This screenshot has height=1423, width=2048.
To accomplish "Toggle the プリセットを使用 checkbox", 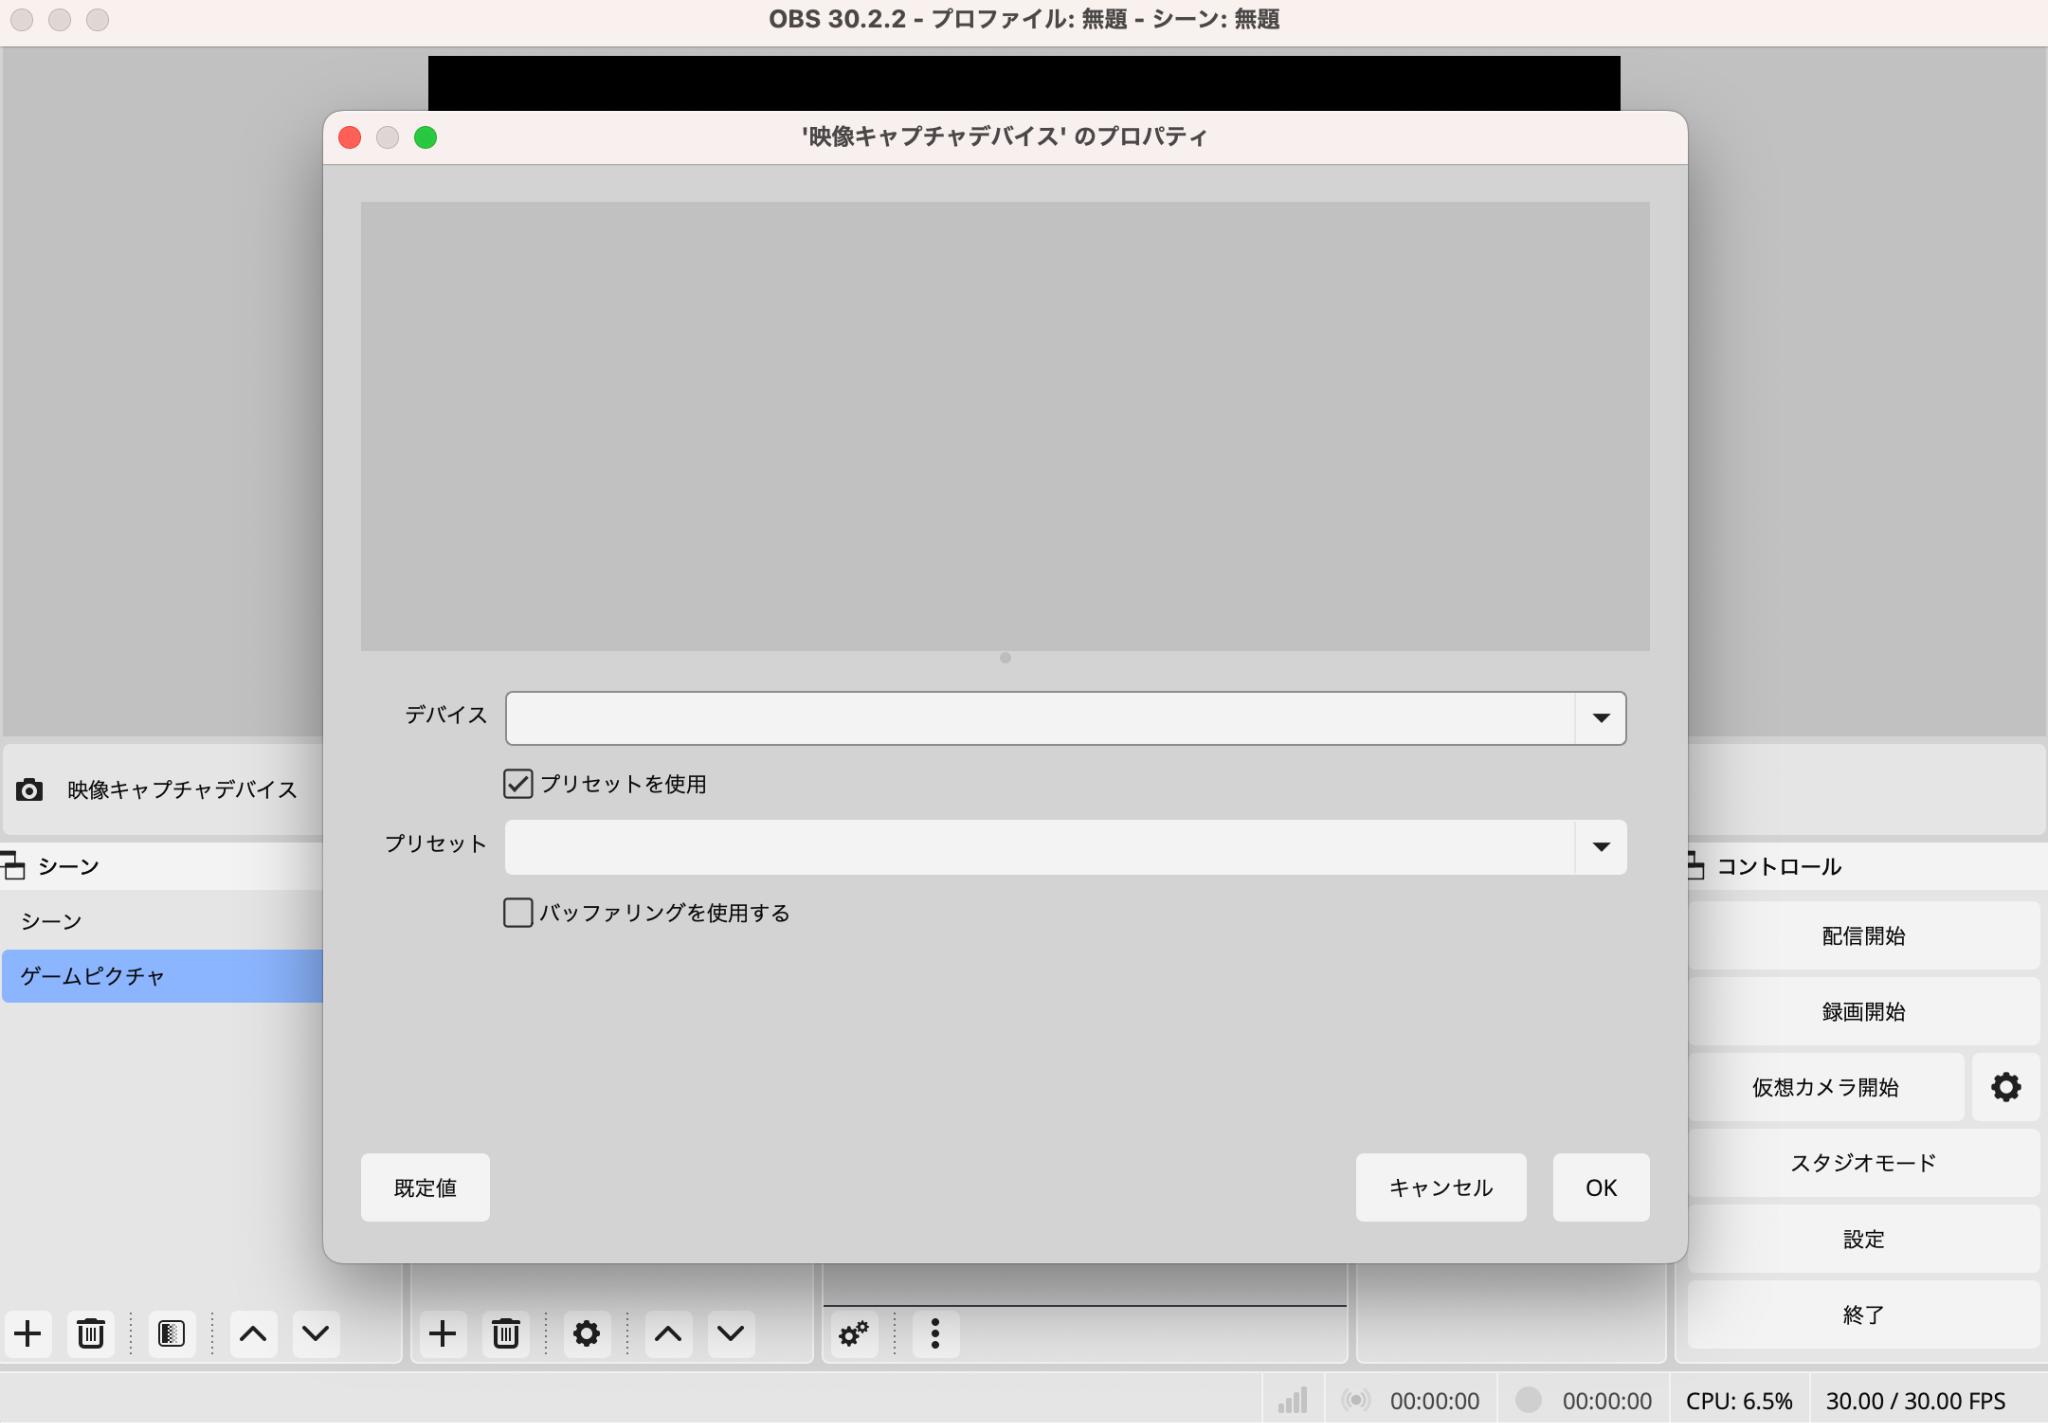I will [x=518, y=784].
